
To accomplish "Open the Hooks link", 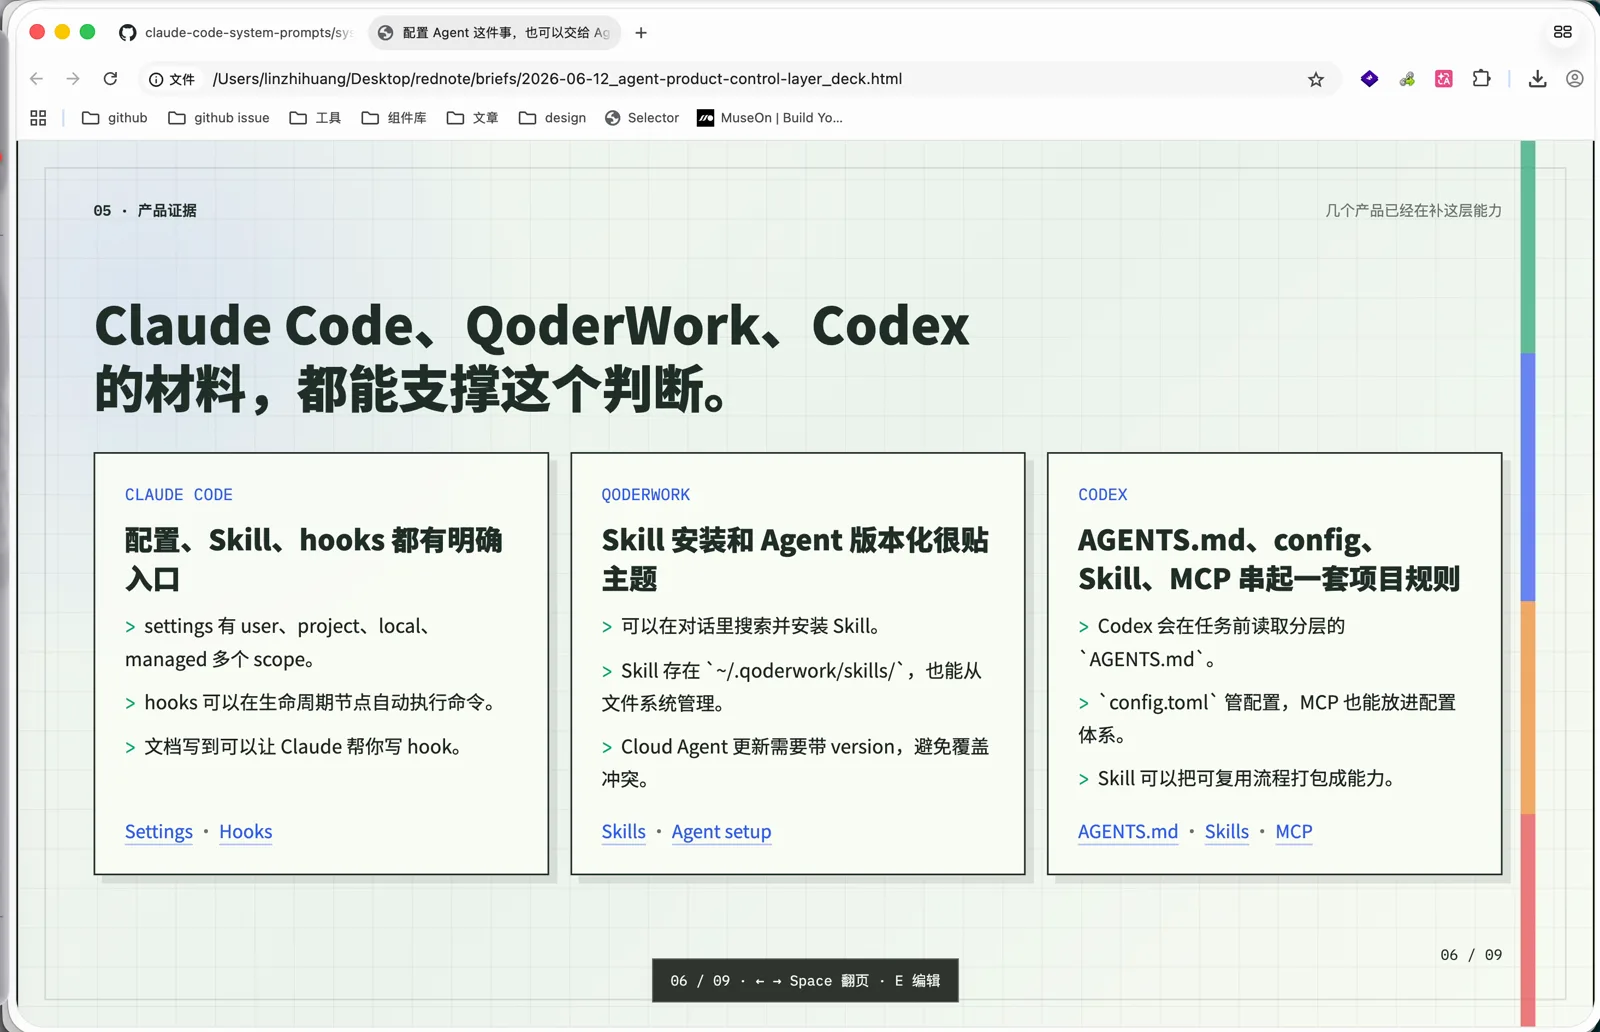I will [246, 832].
